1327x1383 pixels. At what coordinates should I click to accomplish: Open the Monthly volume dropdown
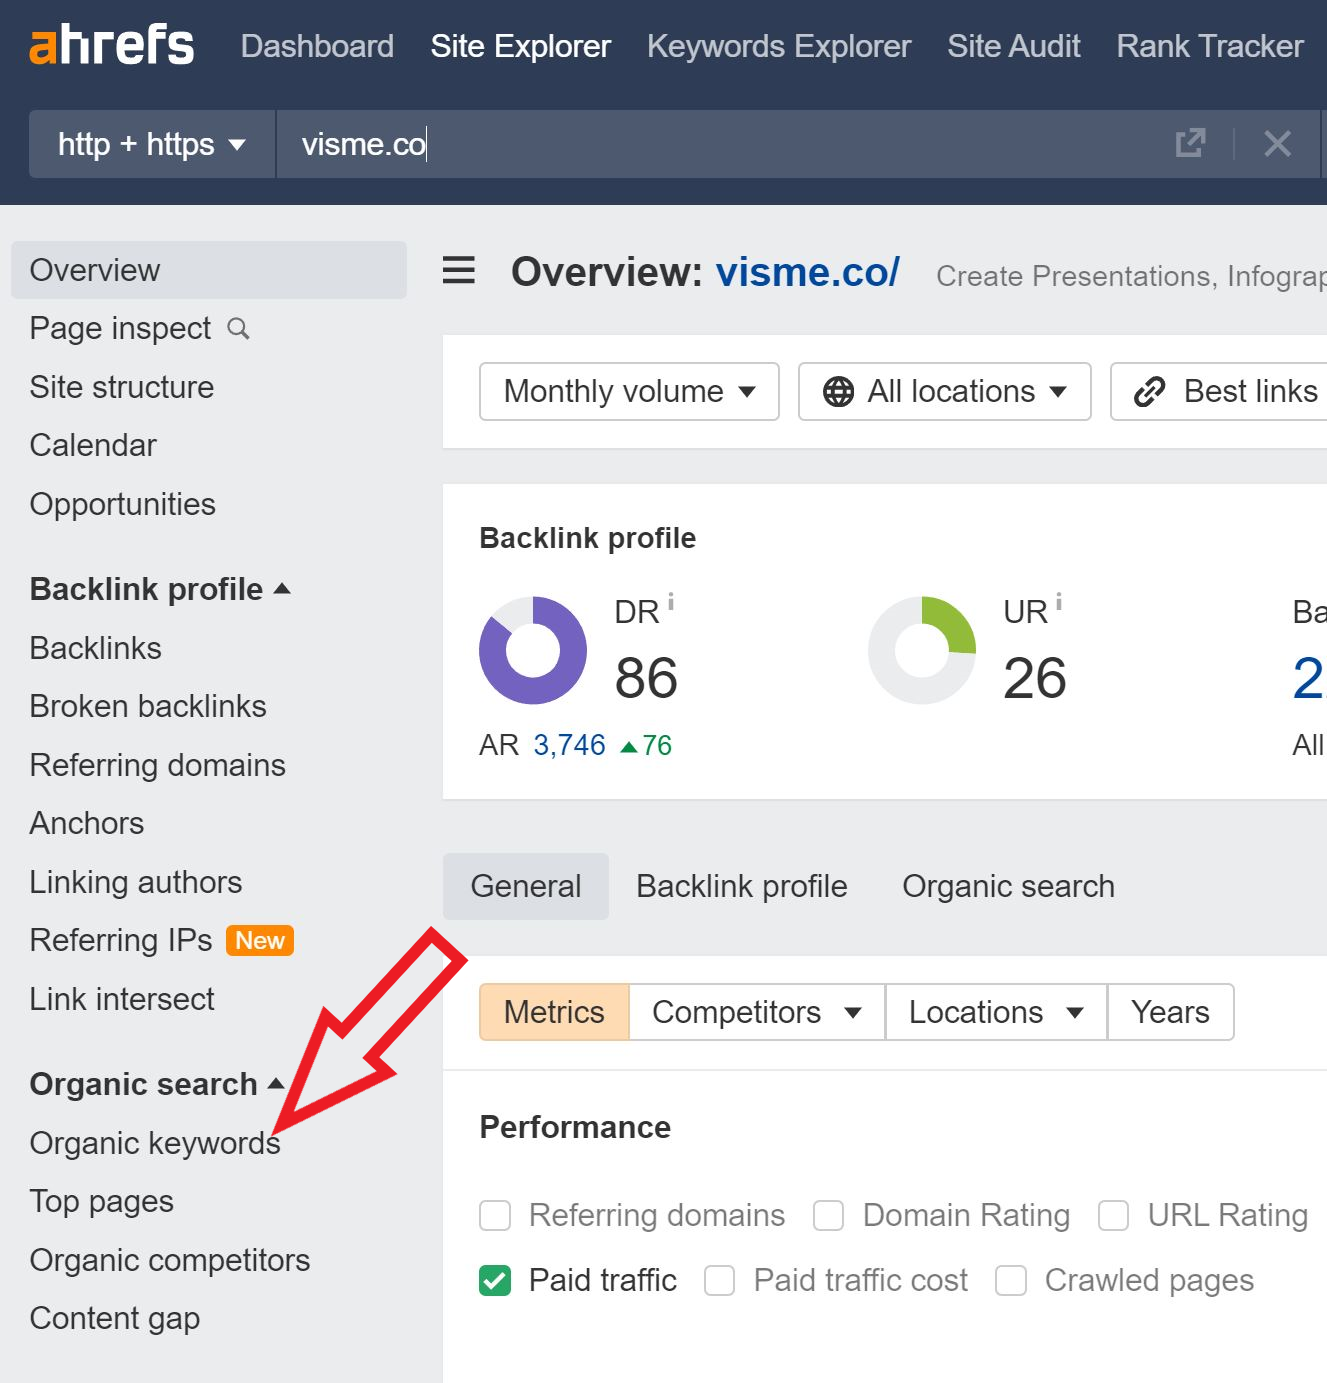click(x=629, y=392)
